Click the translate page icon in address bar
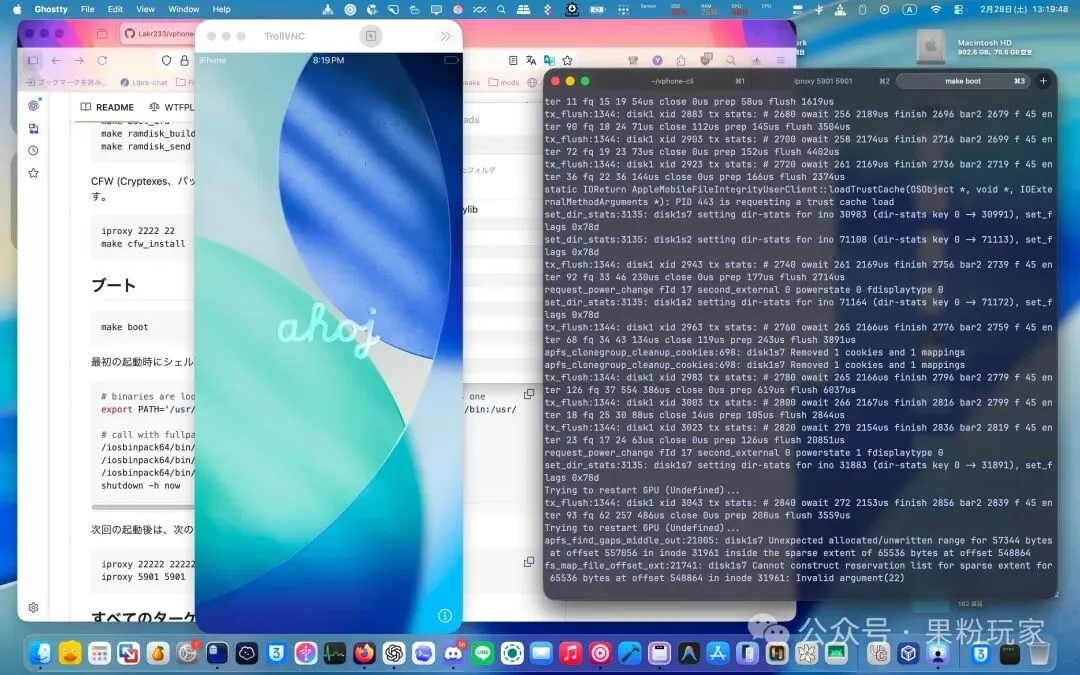 coord(530,61)
